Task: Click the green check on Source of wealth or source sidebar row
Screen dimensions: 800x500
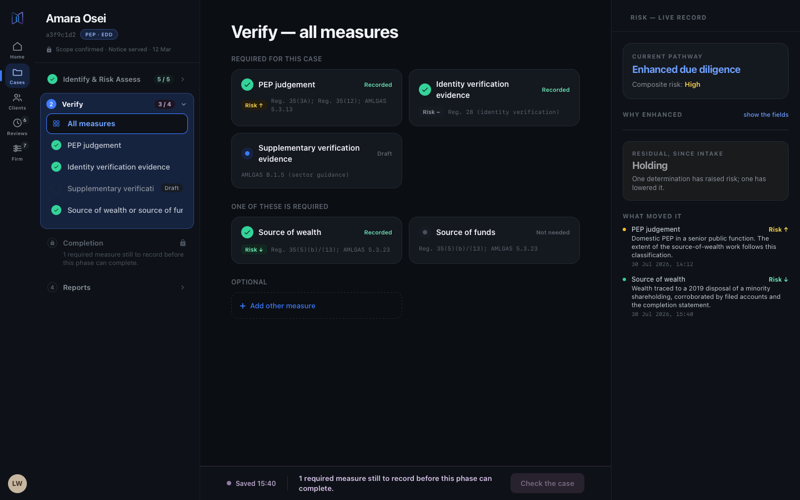Action: tap(56, 210)
